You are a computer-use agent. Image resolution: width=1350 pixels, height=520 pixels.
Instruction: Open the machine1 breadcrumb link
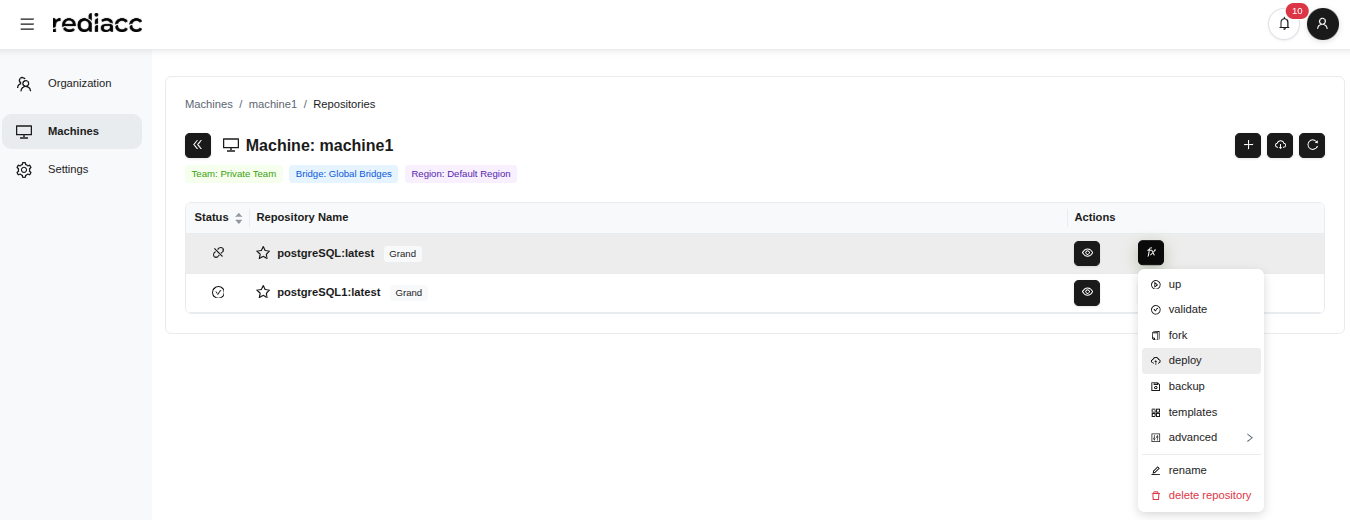[273, 104]
